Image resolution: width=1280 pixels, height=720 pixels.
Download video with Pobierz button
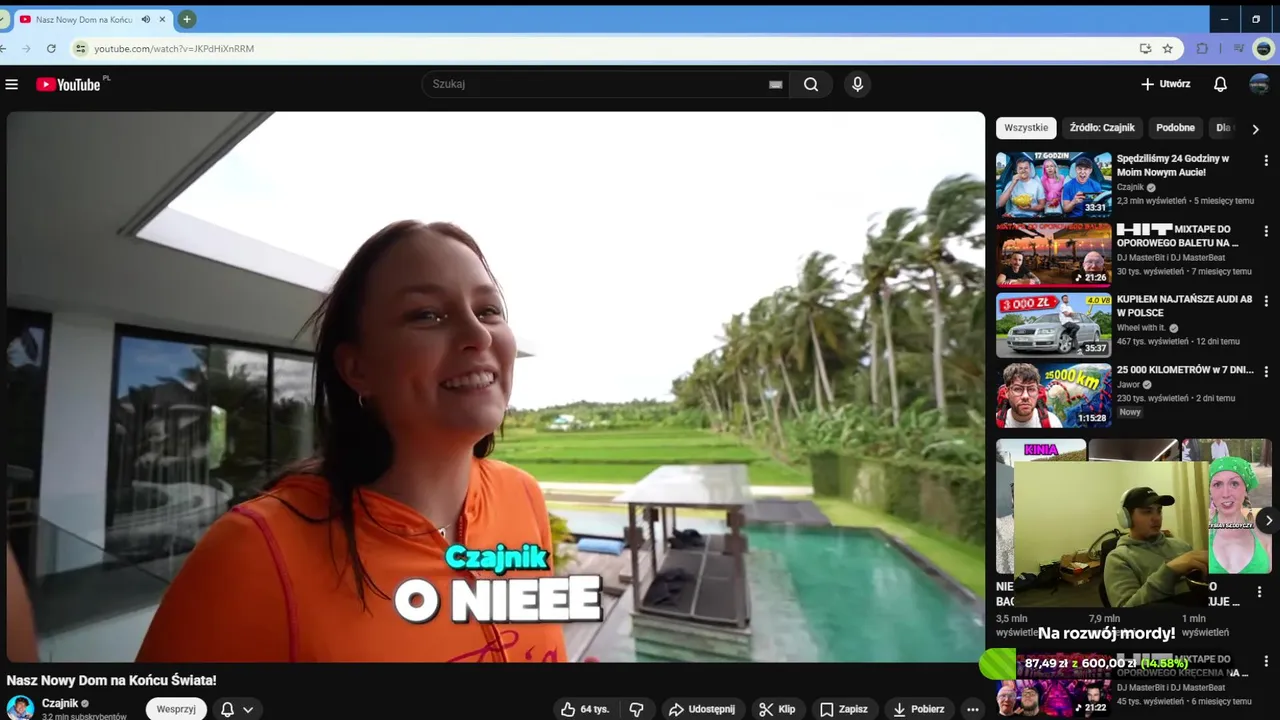(x=919, y=709)
